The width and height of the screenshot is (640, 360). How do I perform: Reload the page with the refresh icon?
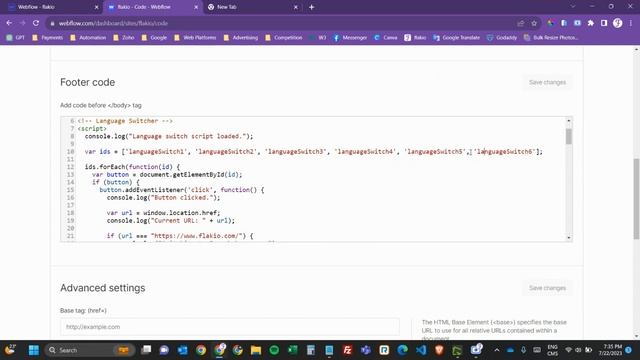(36, 23)
